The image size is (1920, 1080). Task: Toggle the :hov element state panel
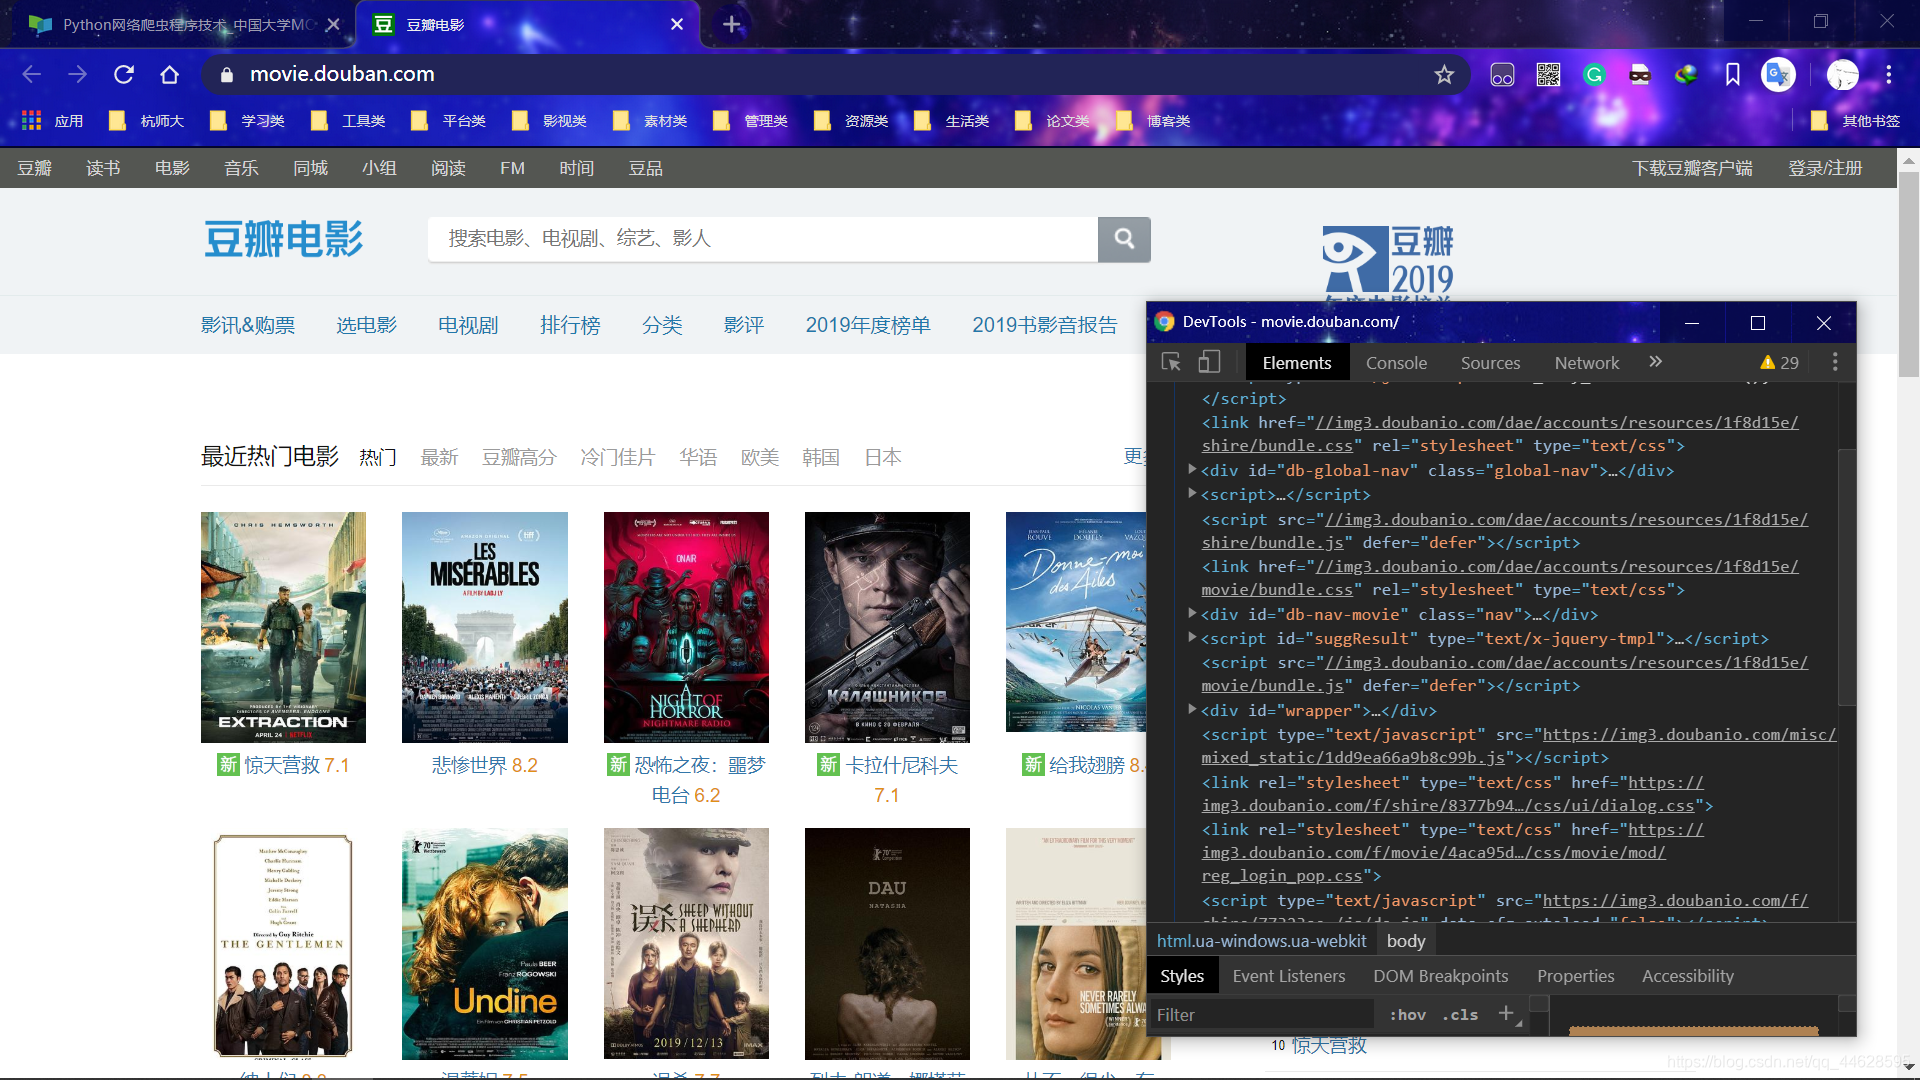(x=1408, y=1015)
